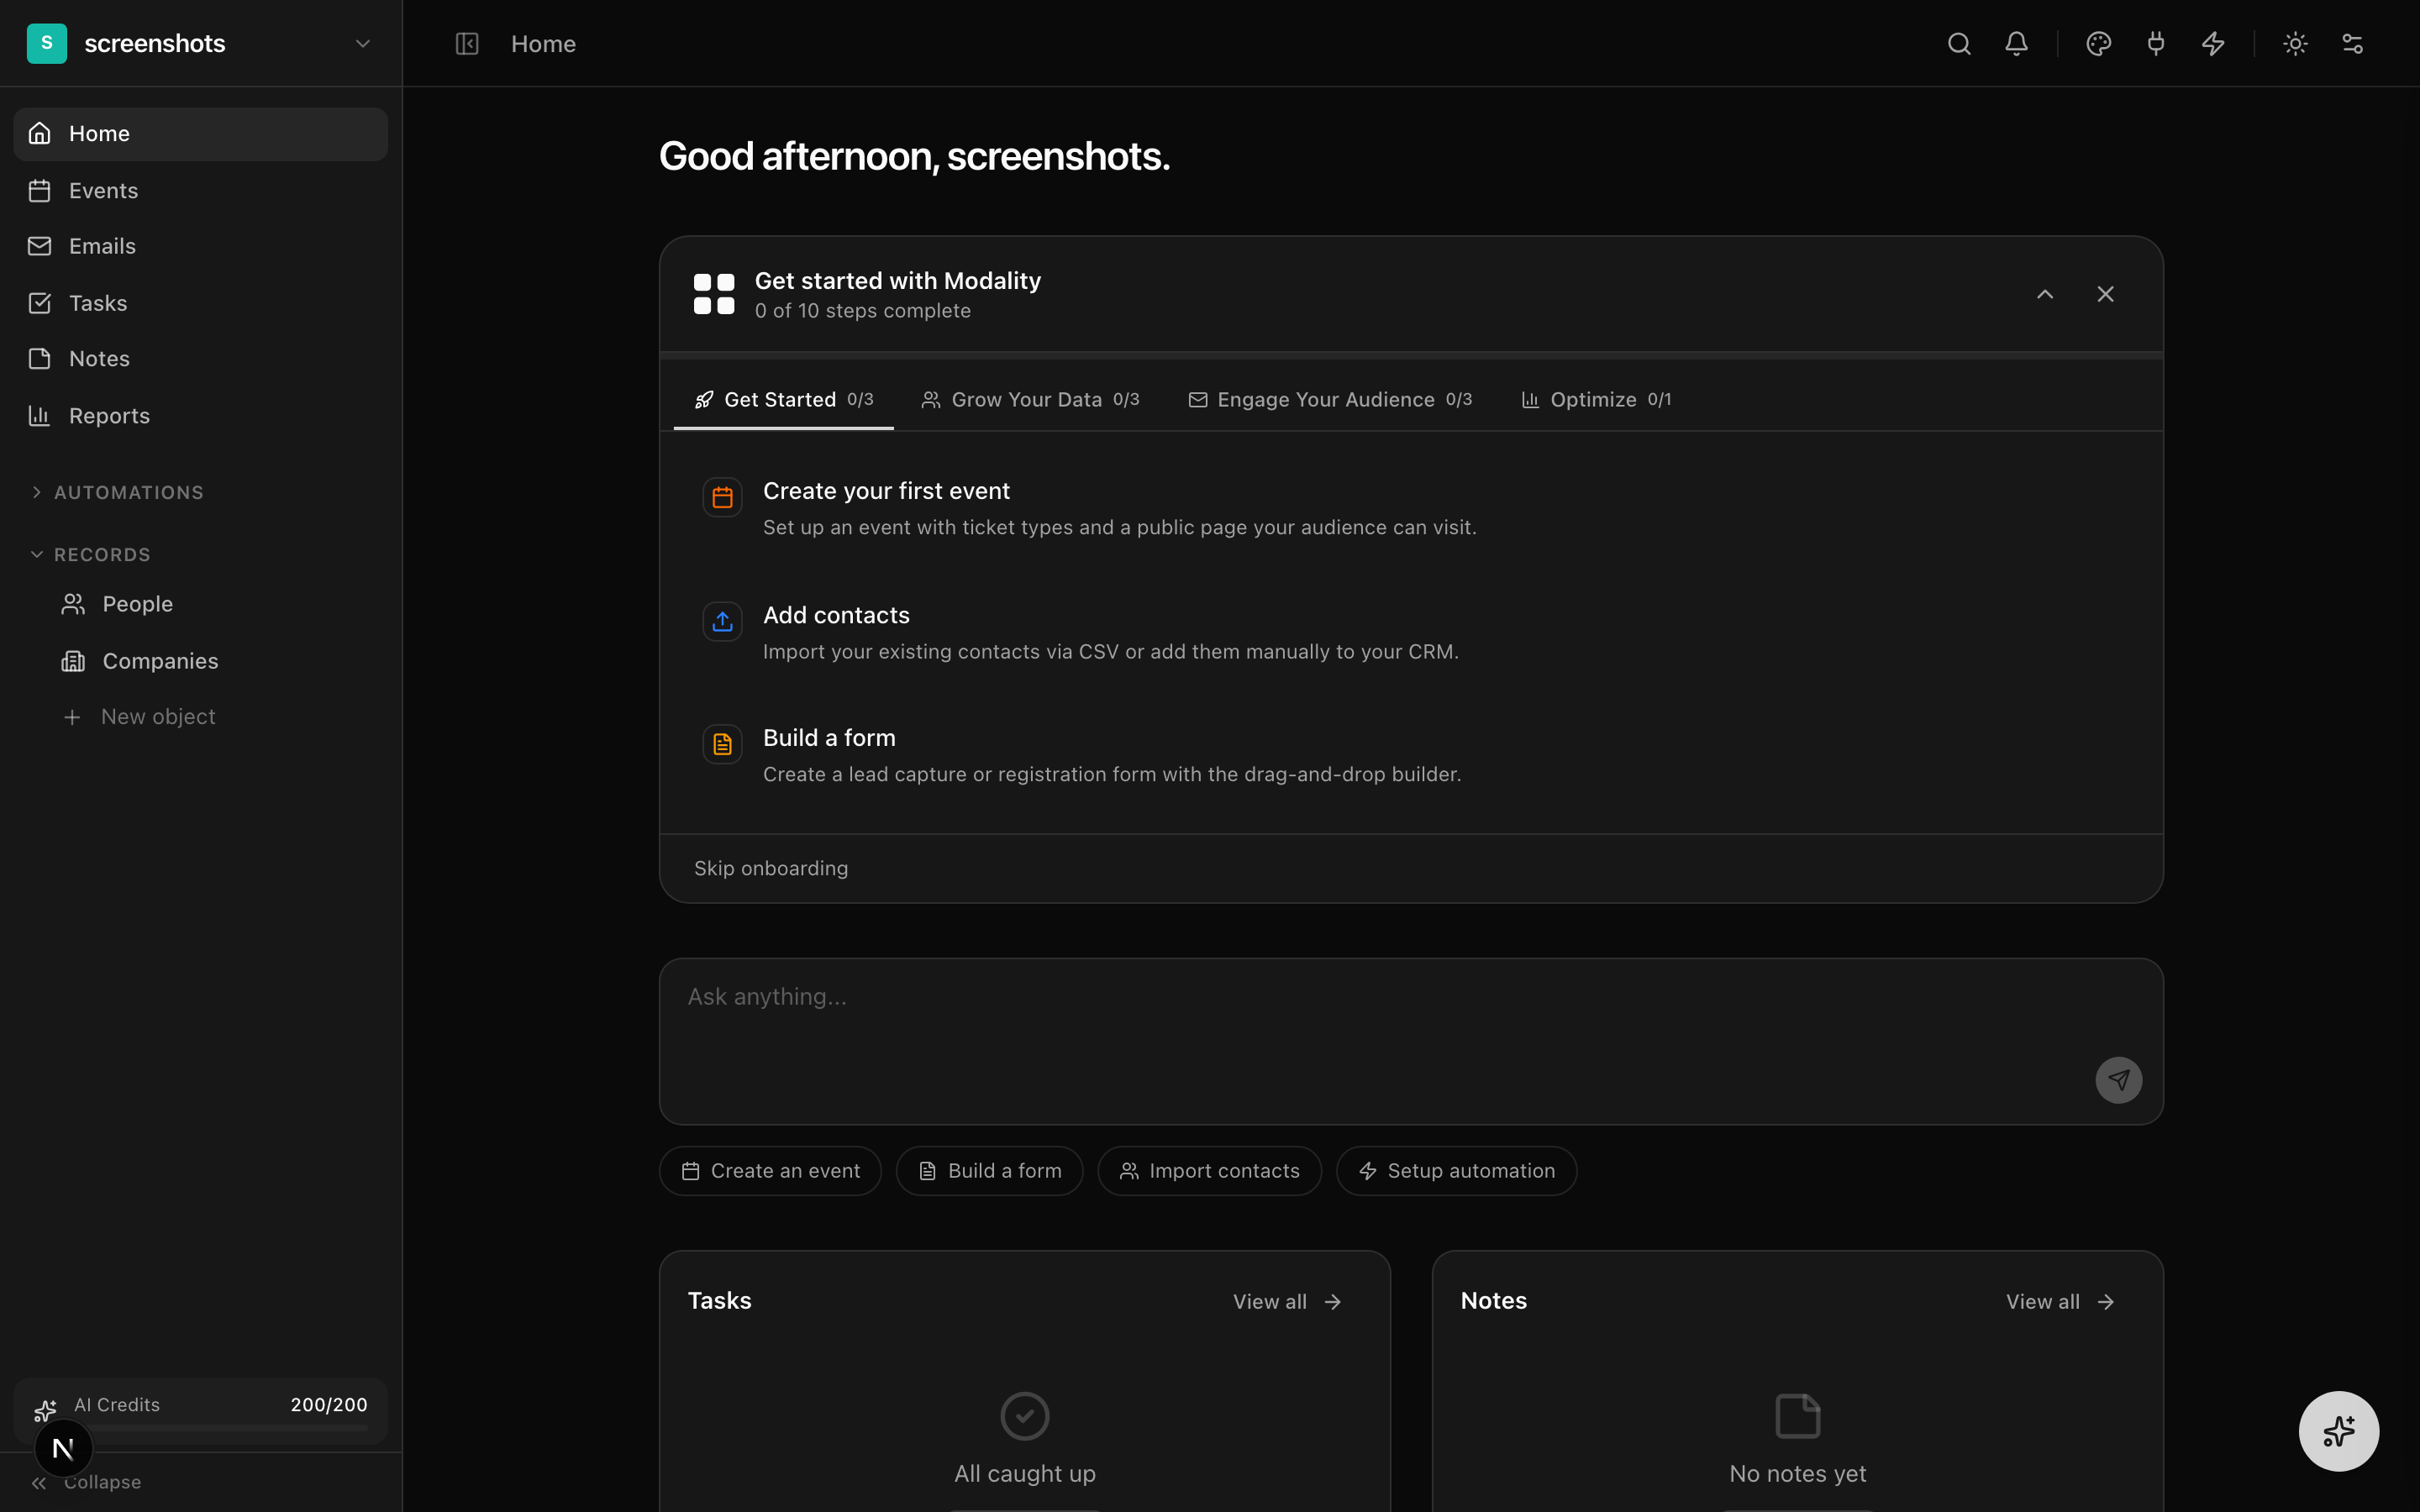Image resolution: width=2420 pixels, height=1512 pixels.
Task: Open notifications bell icon
Action: click(x=2016, y=44)
